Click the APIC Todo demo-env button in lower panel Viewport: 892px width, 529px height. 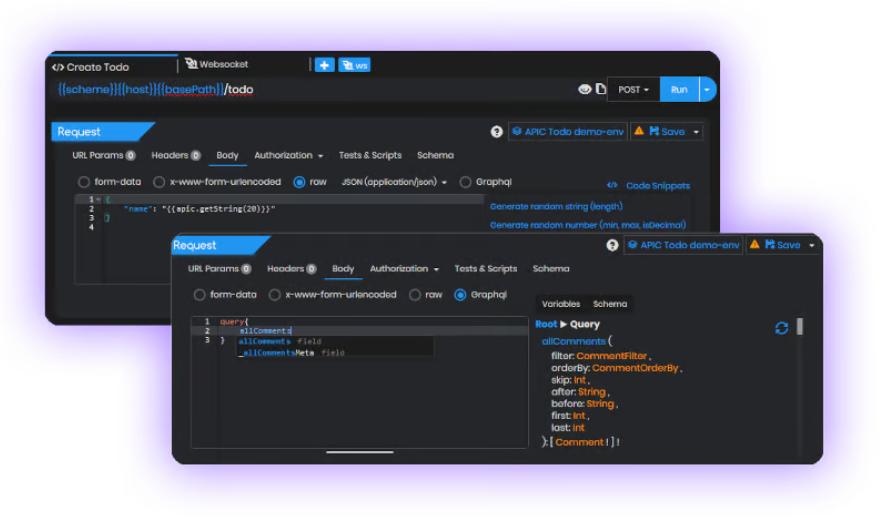point(683,245)
